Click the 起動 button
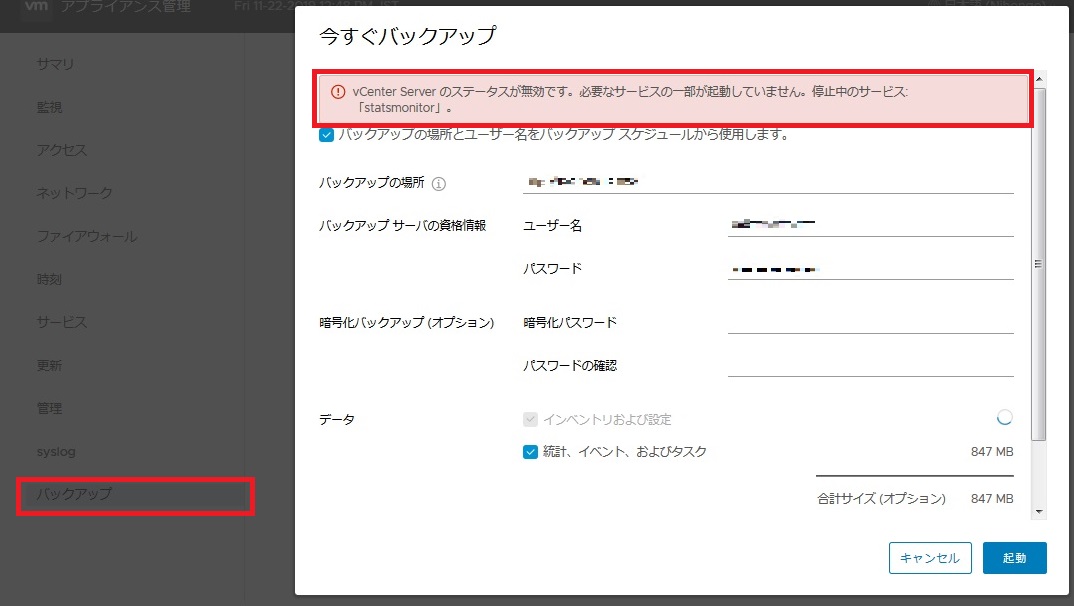This screenshot has height=606, width=1074. (x=1014, y=558)
